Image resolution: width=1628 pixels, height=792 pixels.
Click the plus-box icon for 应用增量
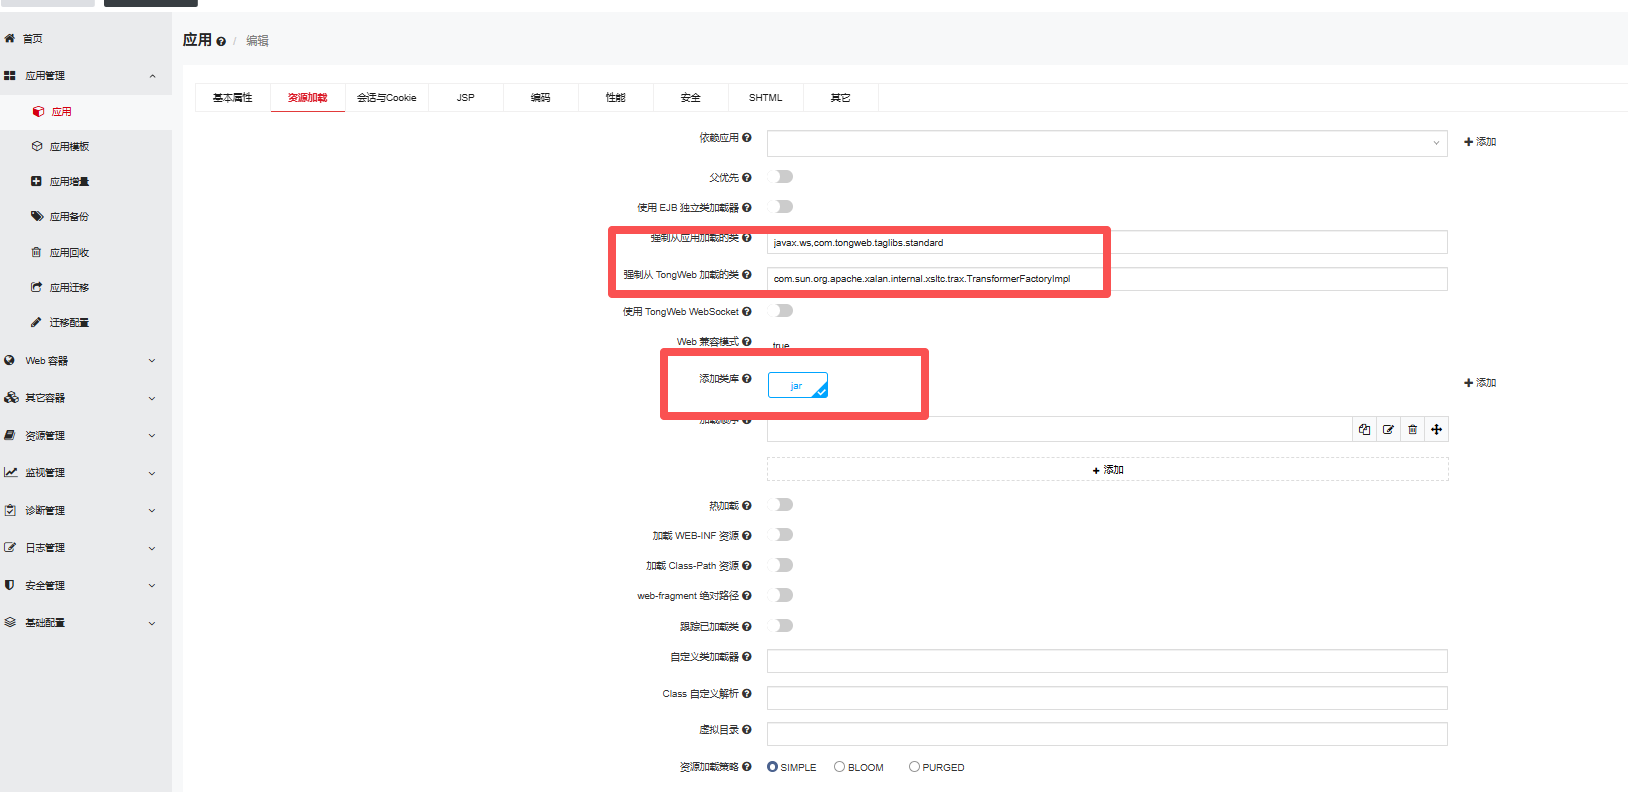tap(37, 181)
